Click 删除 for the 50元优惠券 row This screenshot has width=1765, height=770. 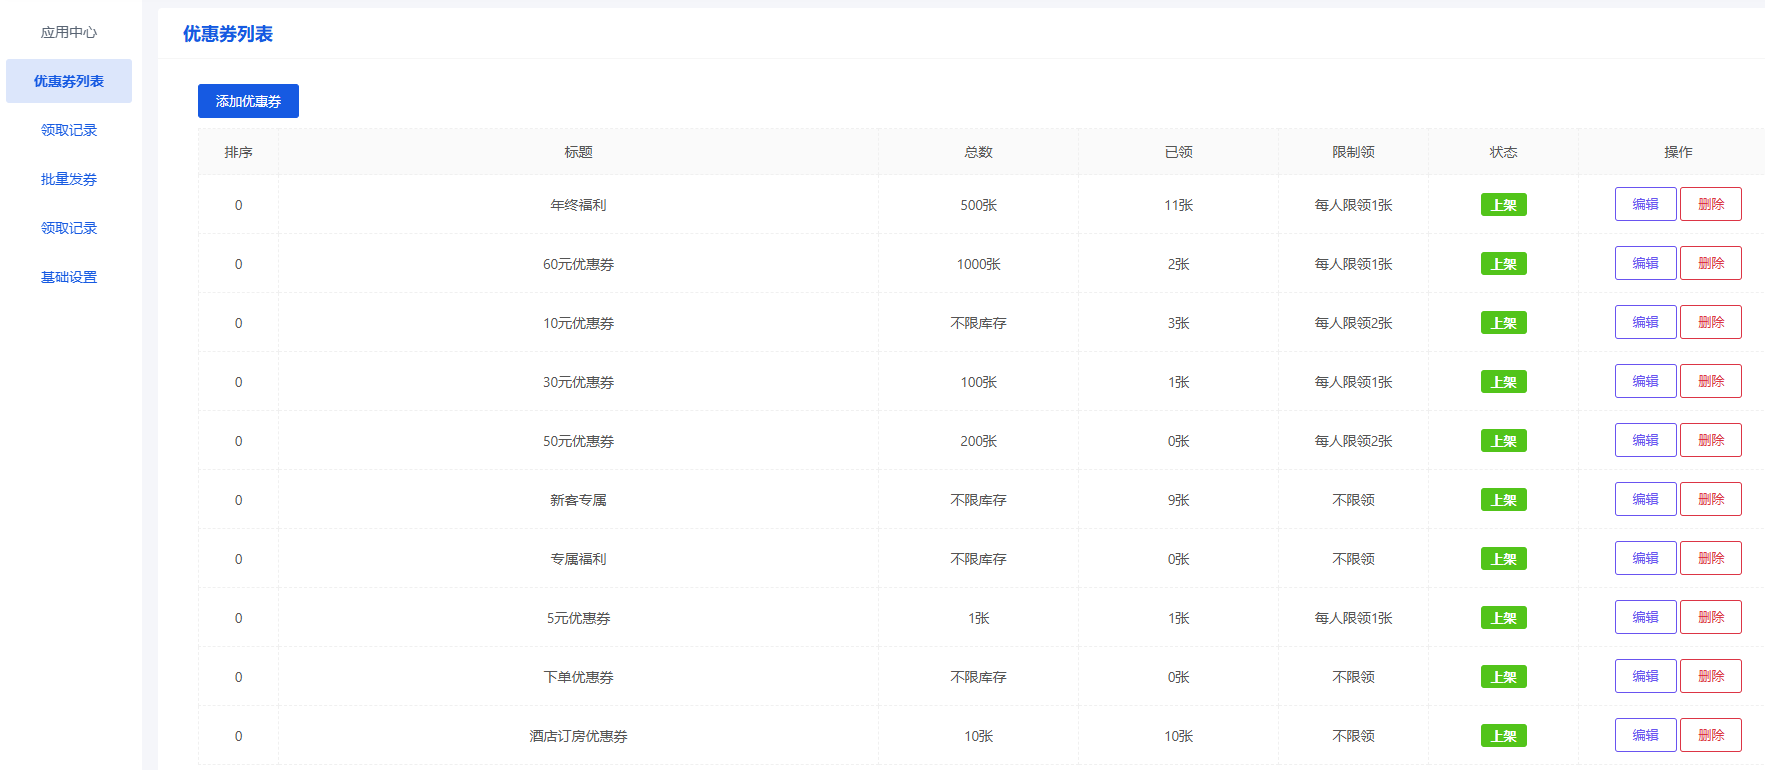pyautogui.click(x=1710, y=440)
